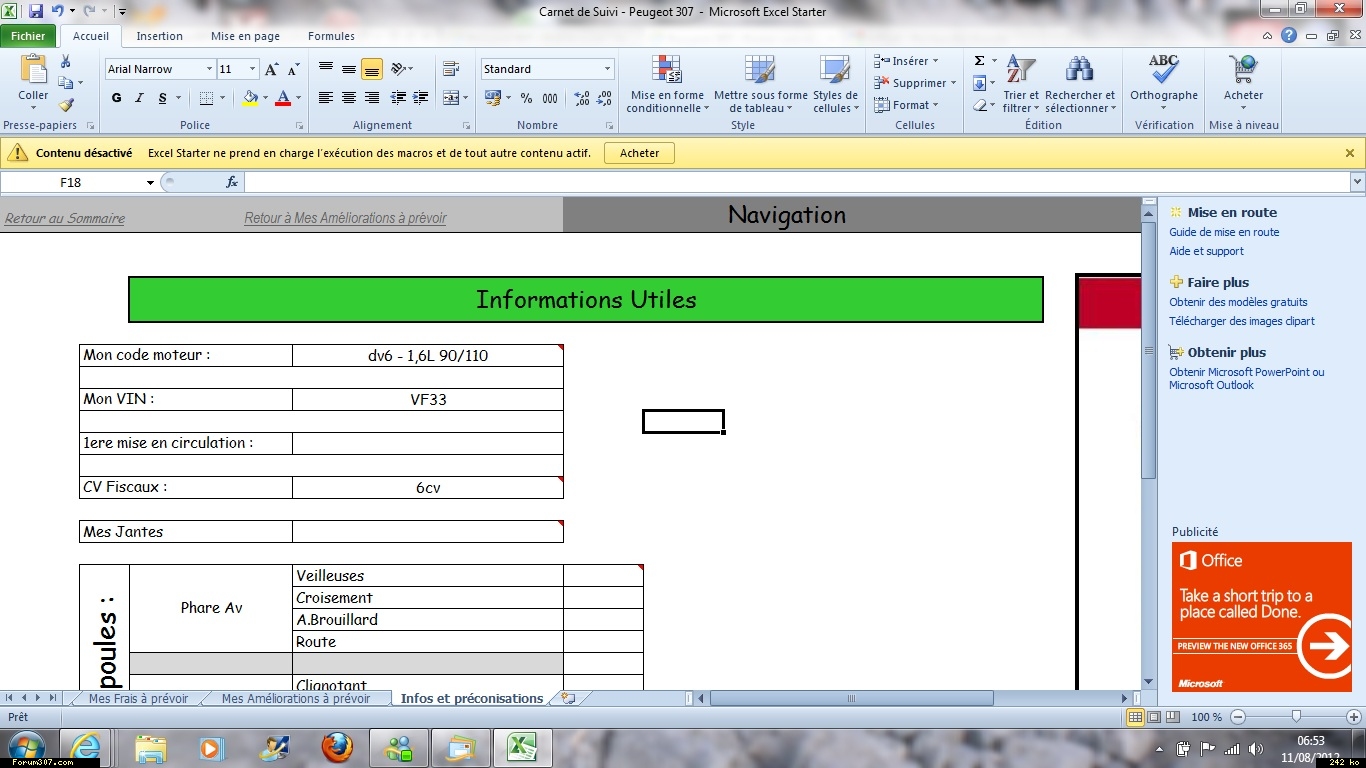The image size is (1366, 768).
Task: Center text horizontally
Action: point(349,98)
